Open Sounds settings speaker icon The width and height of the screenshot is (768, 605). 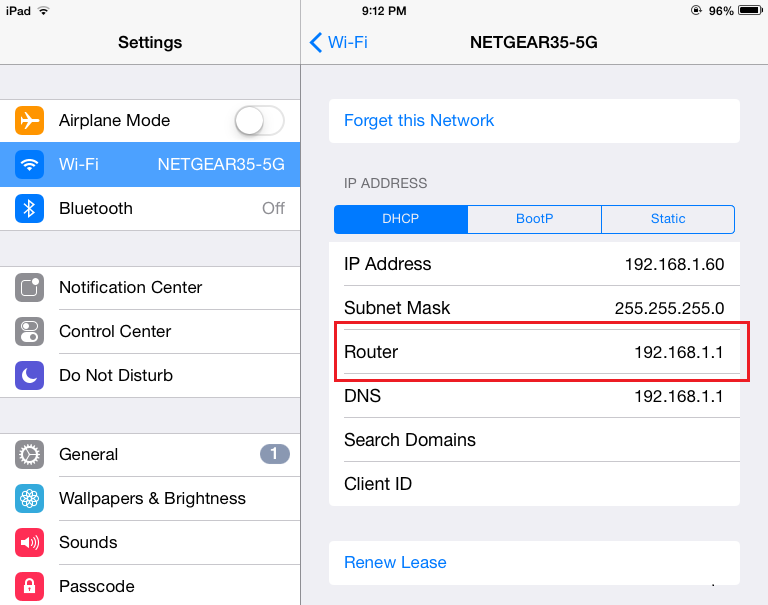pyautogui.click(x=30, y=543)
